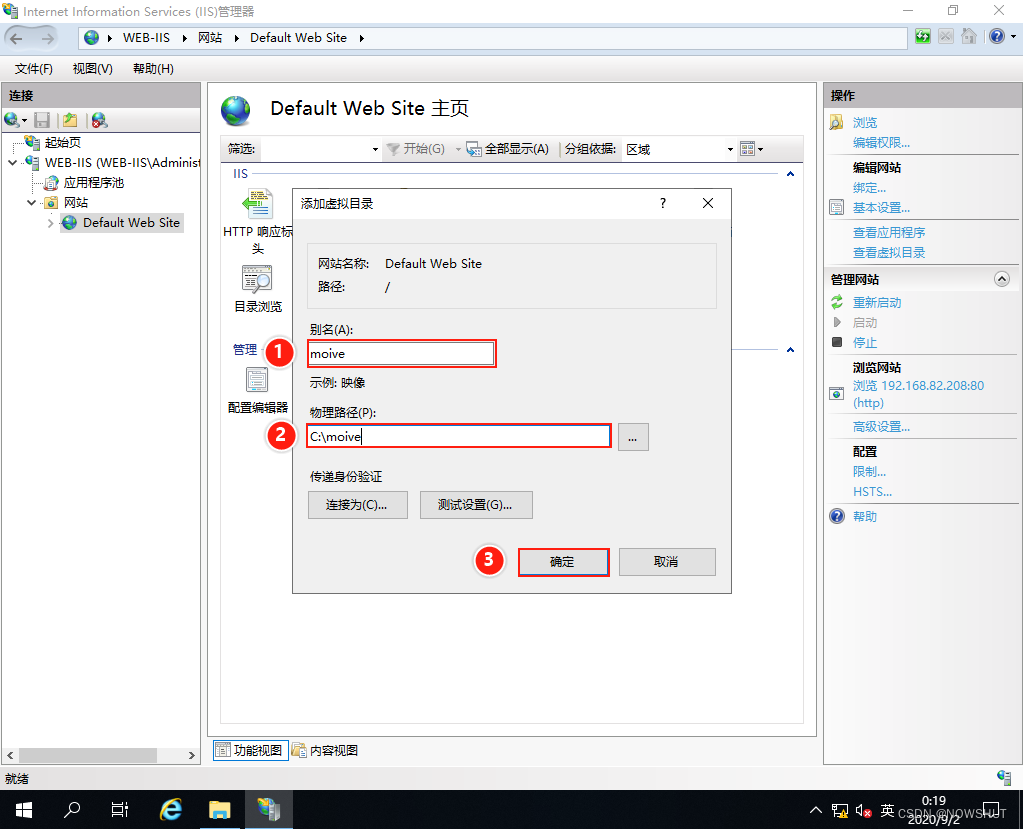Click 全部显示(A) in filter bar

tap(508, 149)
